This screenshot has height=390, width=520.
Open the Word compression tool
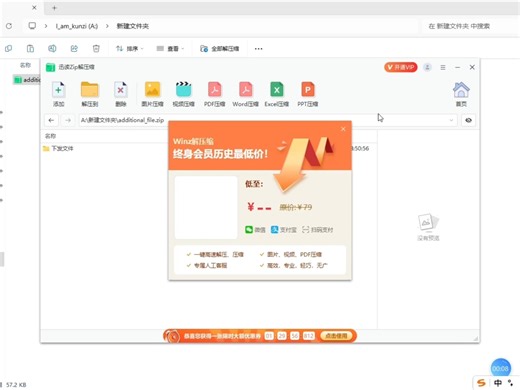pos(245,94)
